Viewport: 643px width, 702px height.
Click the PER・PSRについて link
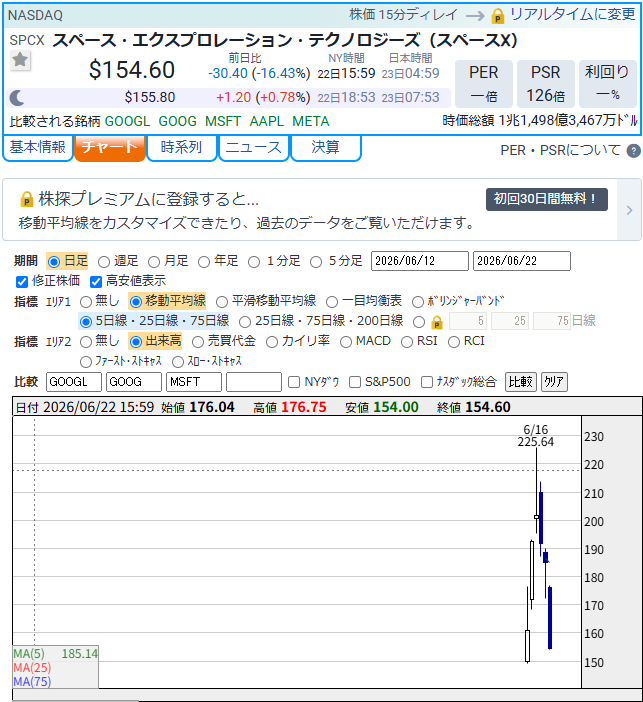pos(560,150)
